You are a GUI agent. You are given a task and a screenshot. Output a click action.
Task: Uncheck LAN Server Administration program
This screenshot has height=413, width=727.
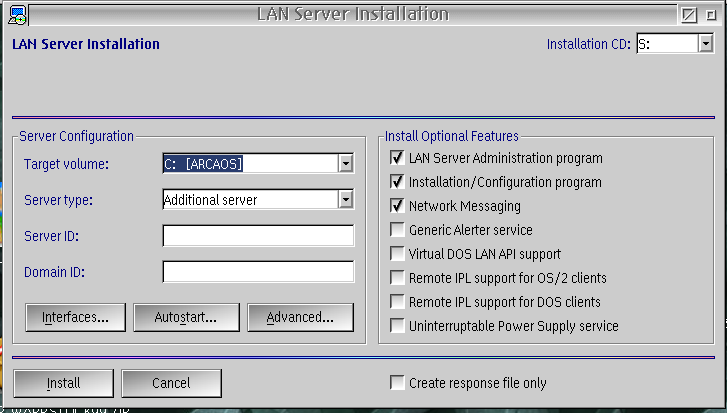(397, 158)
